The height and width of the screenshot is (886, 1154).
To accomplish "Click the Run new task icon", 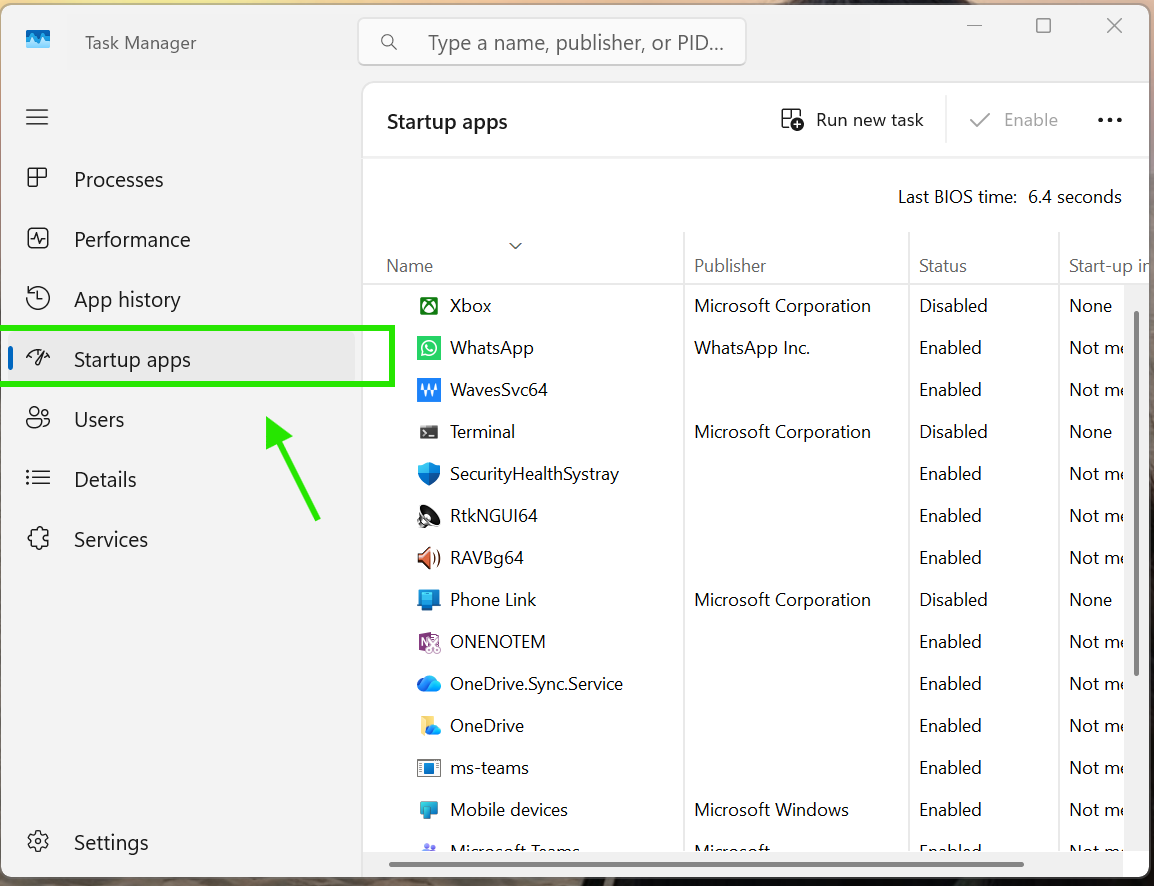I will pyautogui.click(x=792, y=119).
